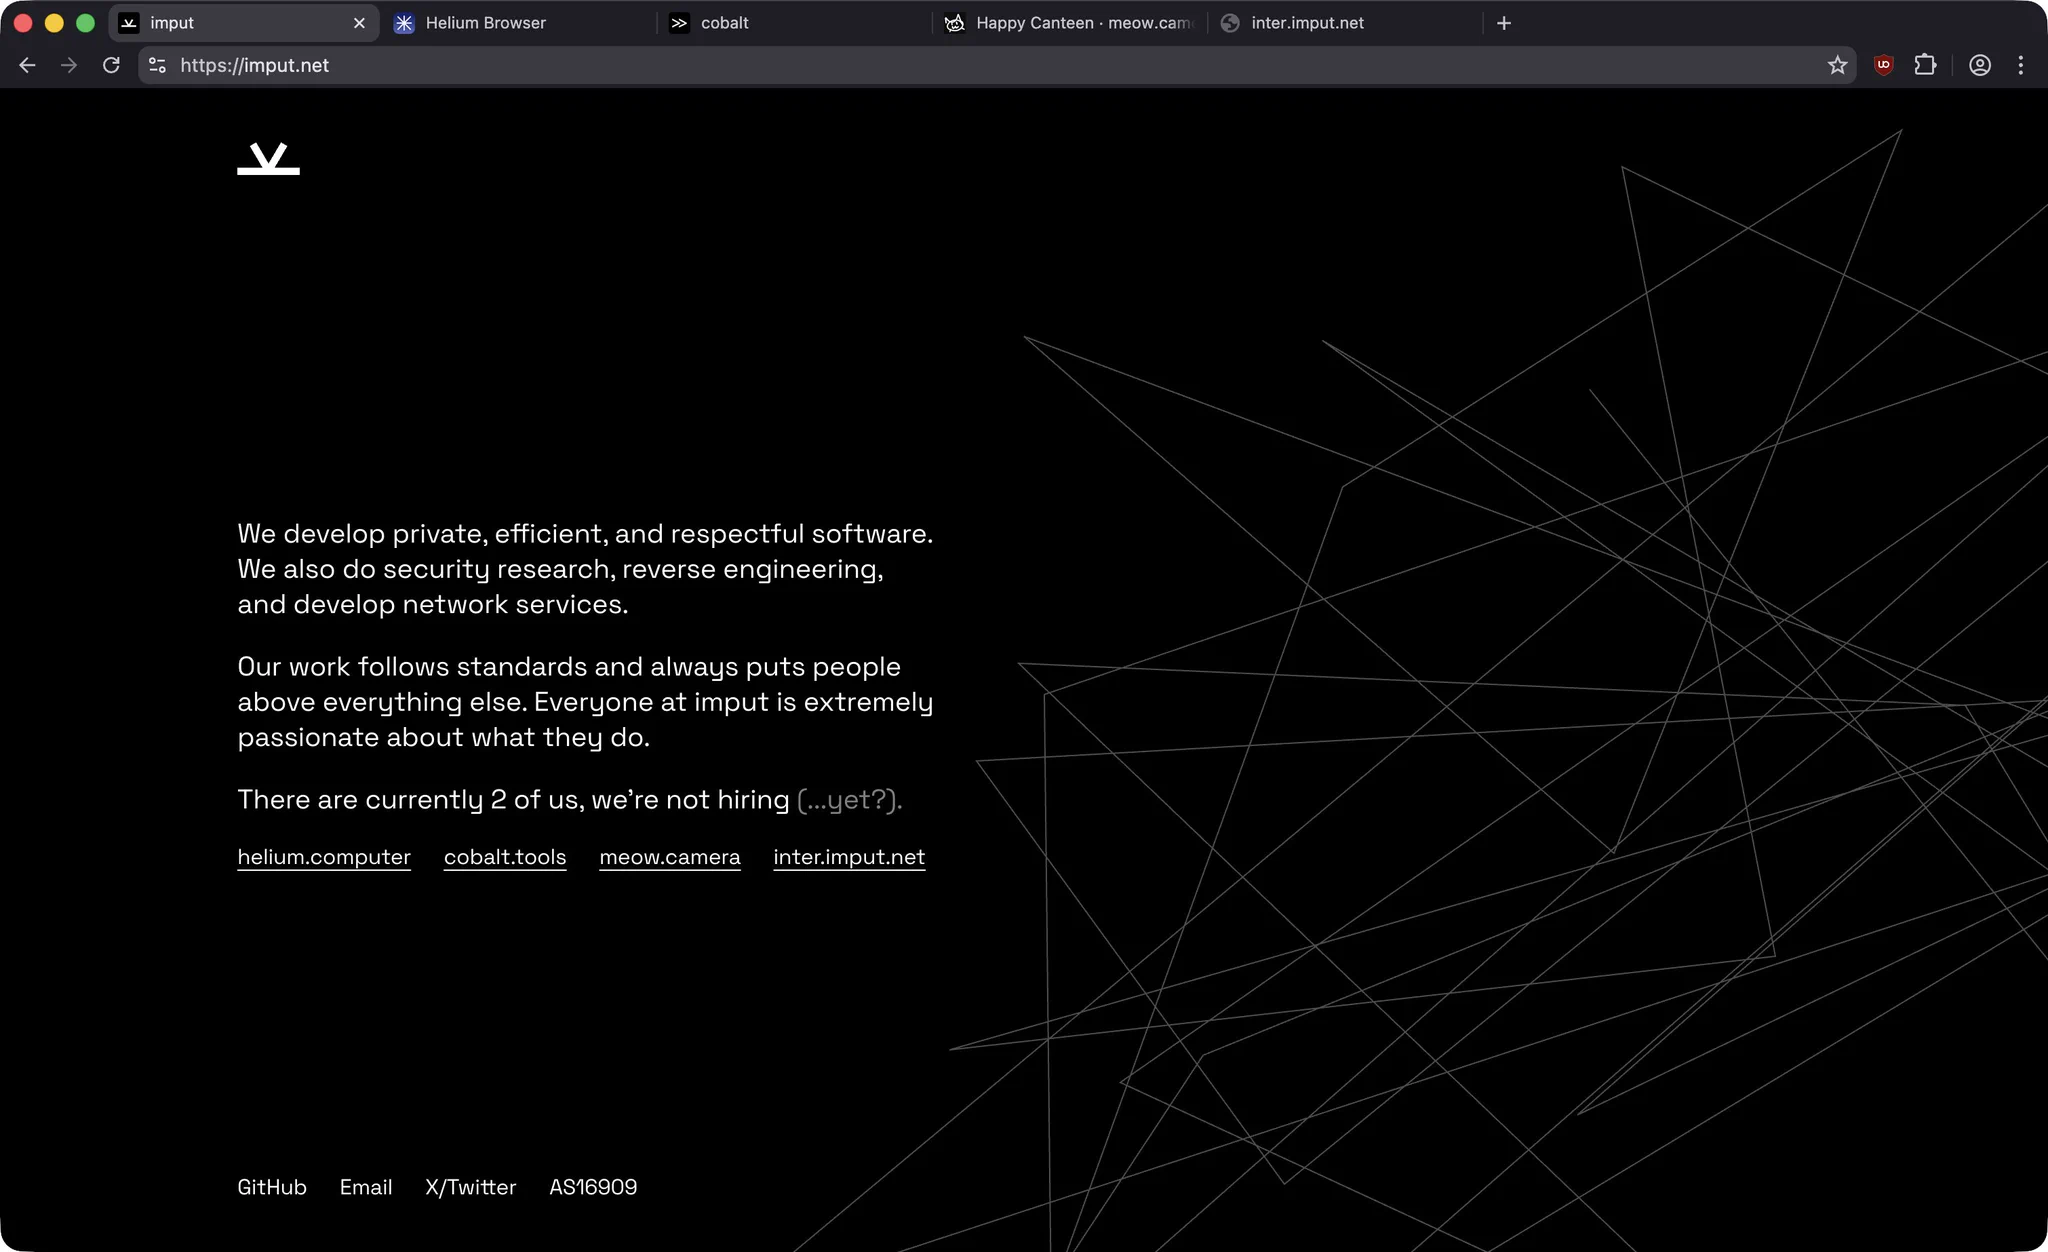This screenshot has width=2048, height=1252.
Task: Click the imput logo at page top
Action: (268, 159)
